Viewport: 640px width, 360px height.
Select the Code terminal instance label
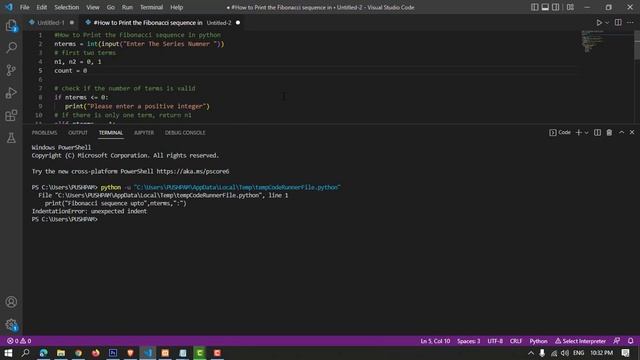560,133
